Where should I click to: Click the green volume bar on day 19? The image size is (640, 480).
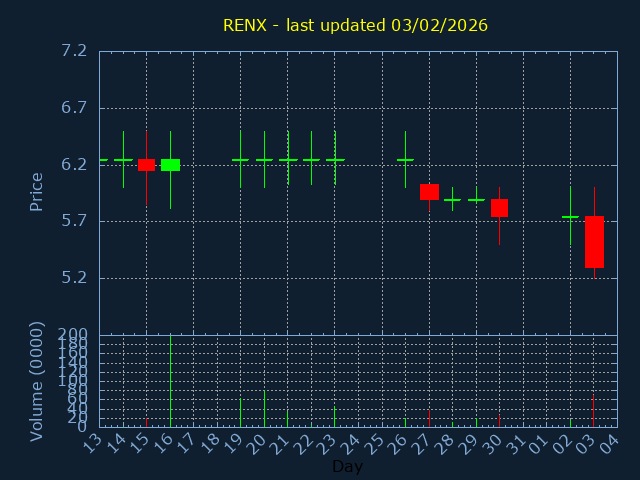(x=240, y=412)
